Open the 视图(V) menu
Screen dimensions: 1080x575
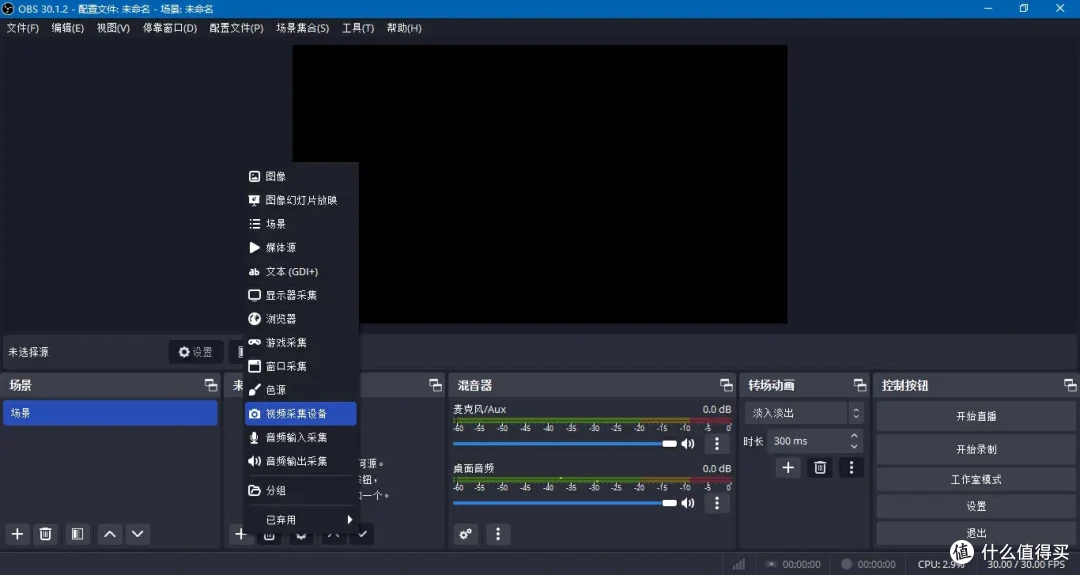(x=113, y=28)
